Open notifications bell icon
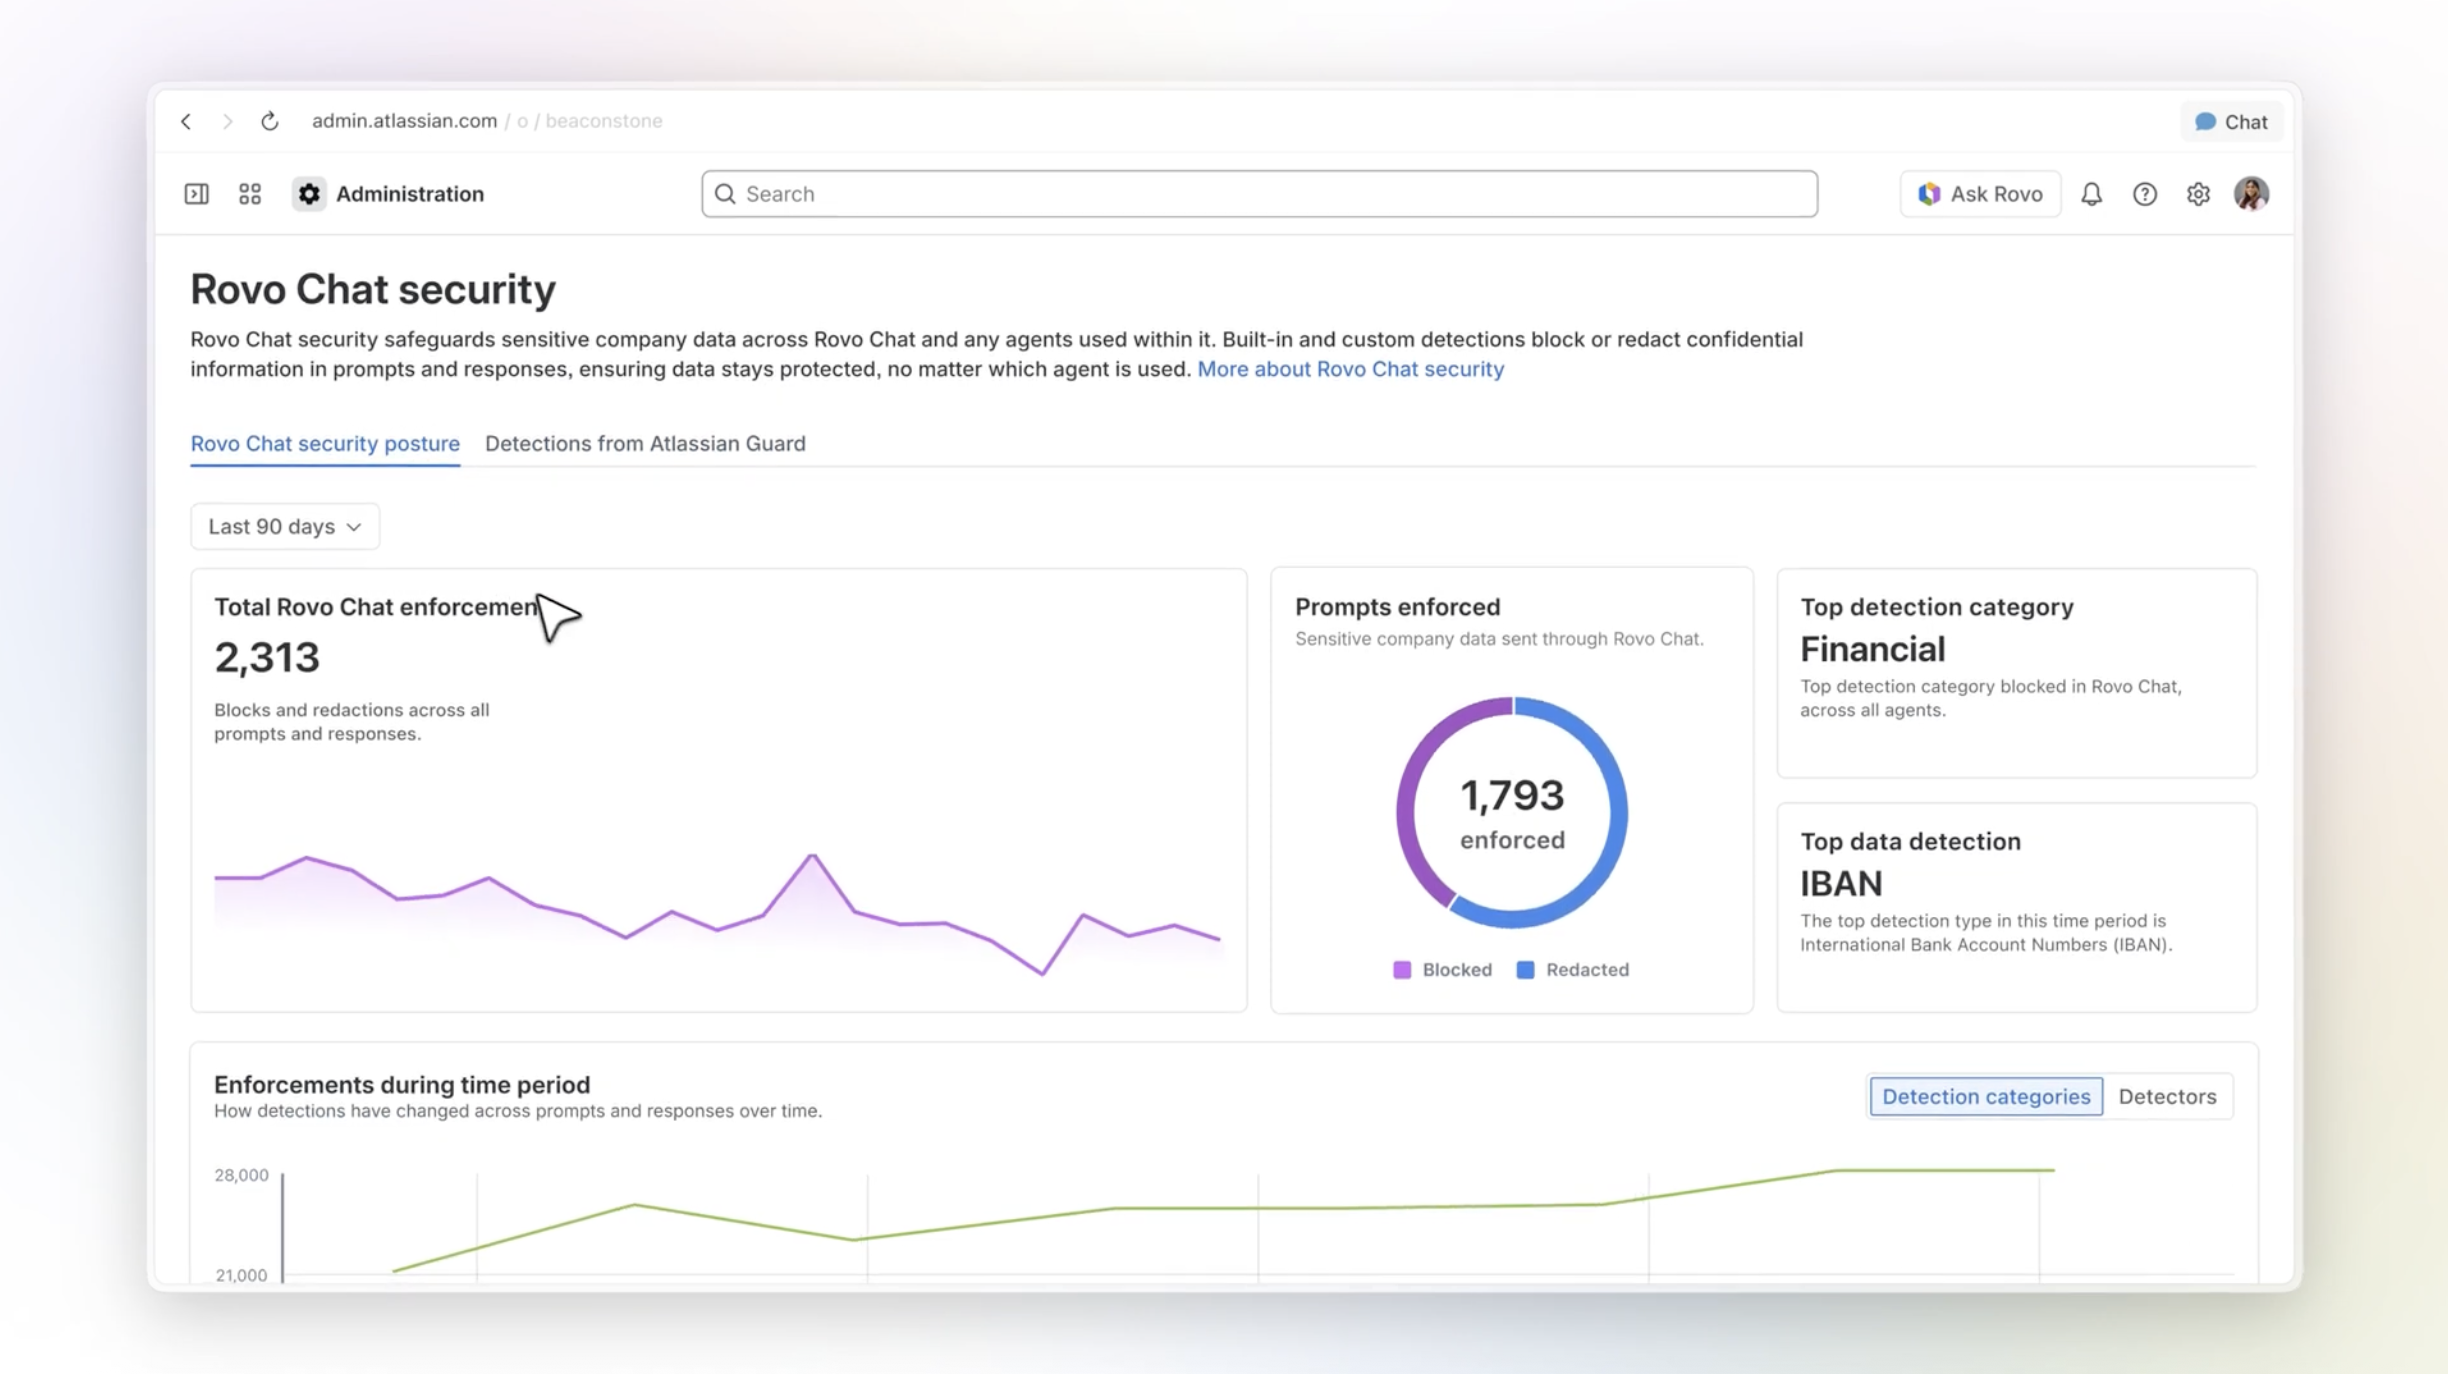The width and height of the screenshot is (2448, 1374). [x=2092, y=194]
